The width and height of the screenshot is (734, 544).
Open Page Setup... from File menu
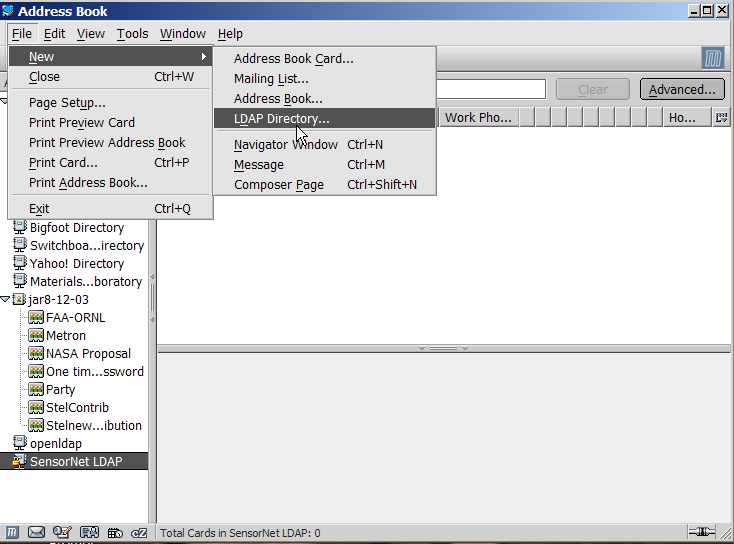tap(111, 103)
